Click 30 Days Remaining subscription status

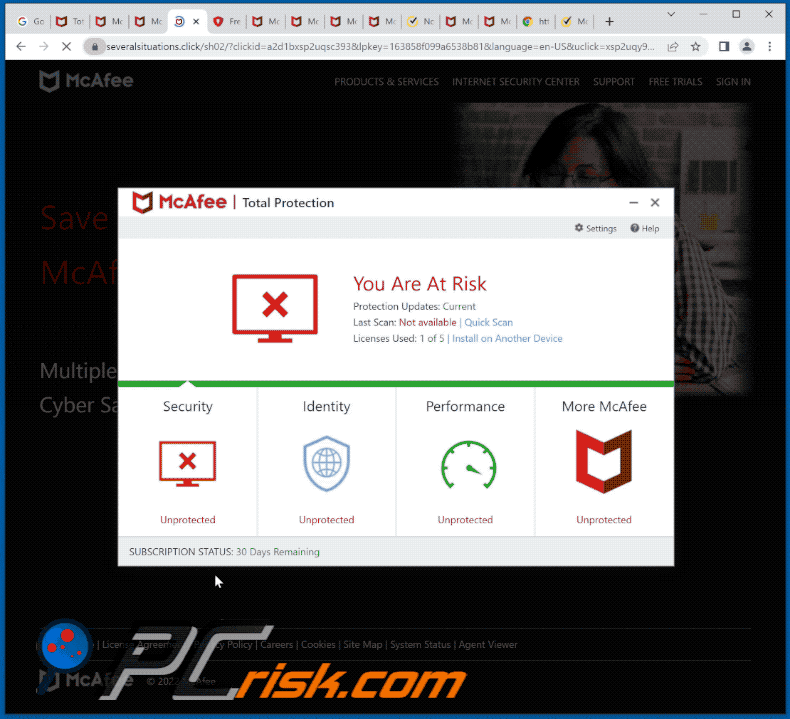[x=278, y=552]
